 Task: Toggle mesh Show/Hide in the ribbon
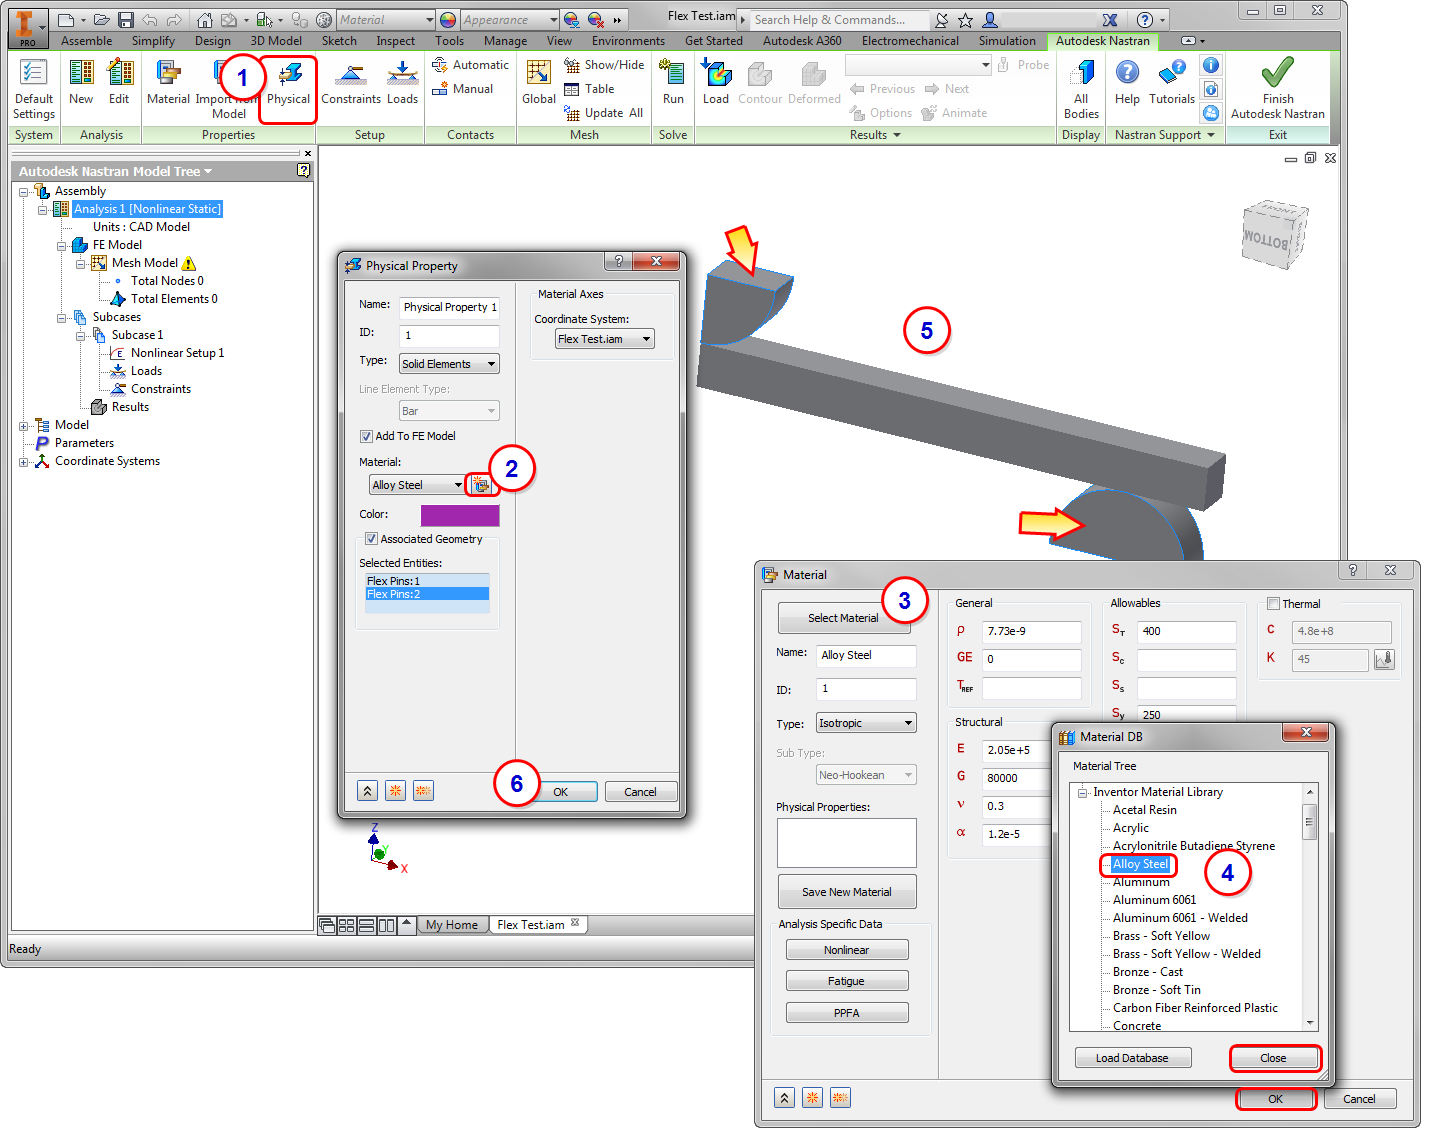tap(604, 65)
